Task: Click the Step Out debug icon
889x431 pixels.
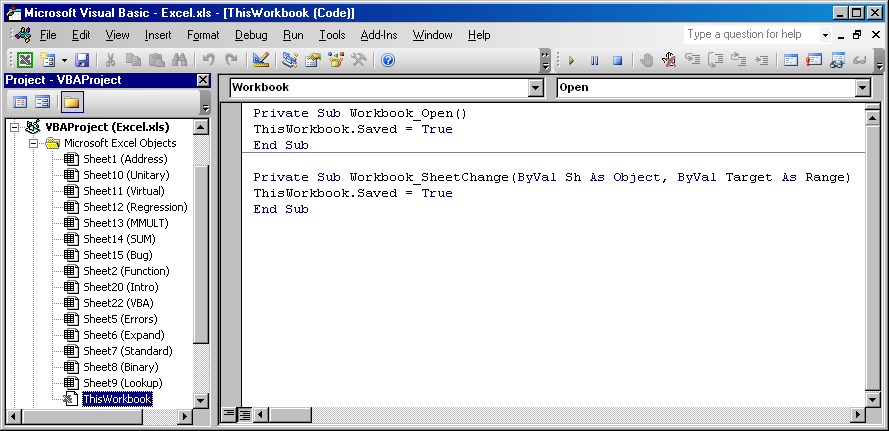Action: pos(739,60)
